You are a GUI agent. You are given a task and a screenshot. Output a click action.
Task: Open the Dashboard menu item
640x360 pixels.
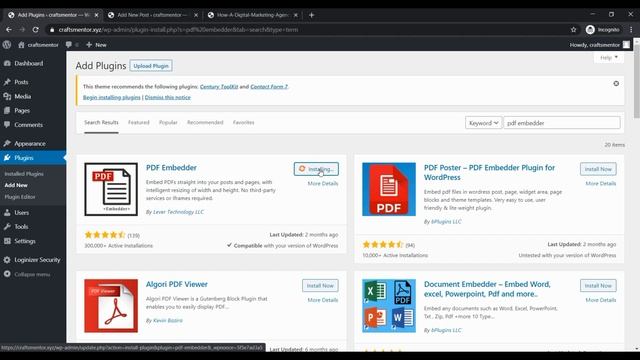pyautogui.click(x=29, y=63)
